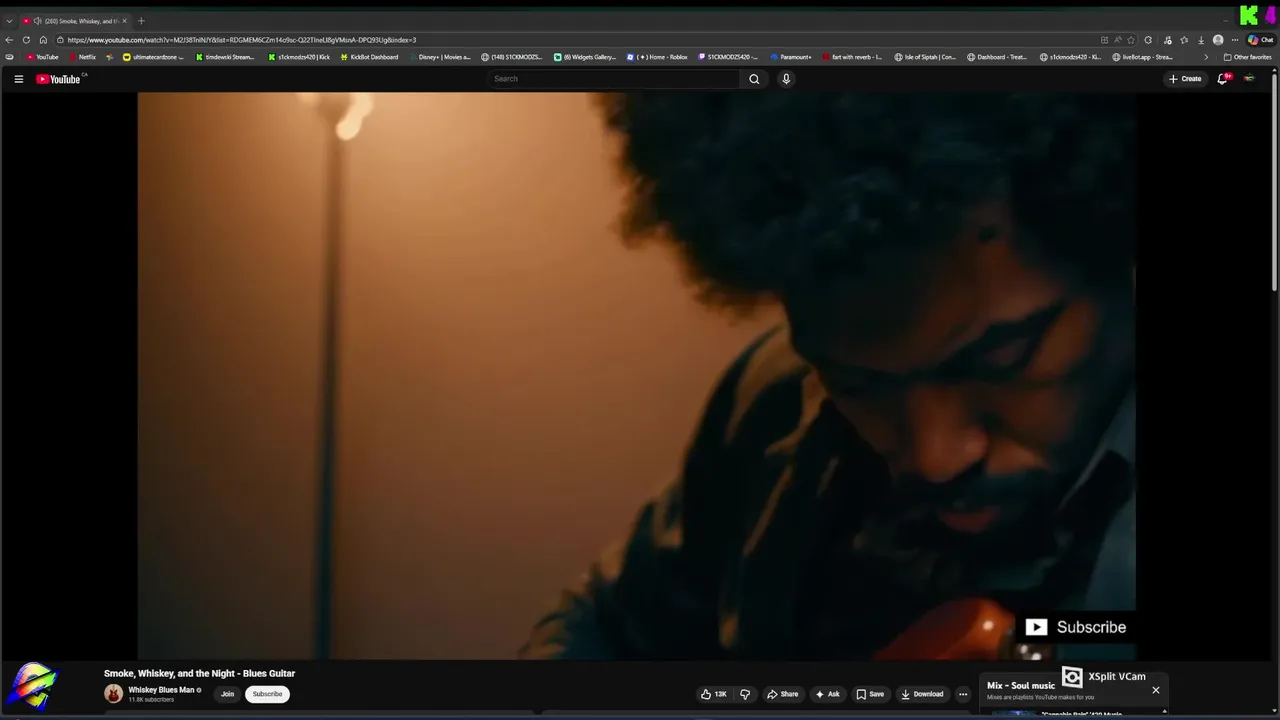Open the Widgets Gallery bookmark
Viewport: 1280px width, 720px height.
[x=585, y=57]
